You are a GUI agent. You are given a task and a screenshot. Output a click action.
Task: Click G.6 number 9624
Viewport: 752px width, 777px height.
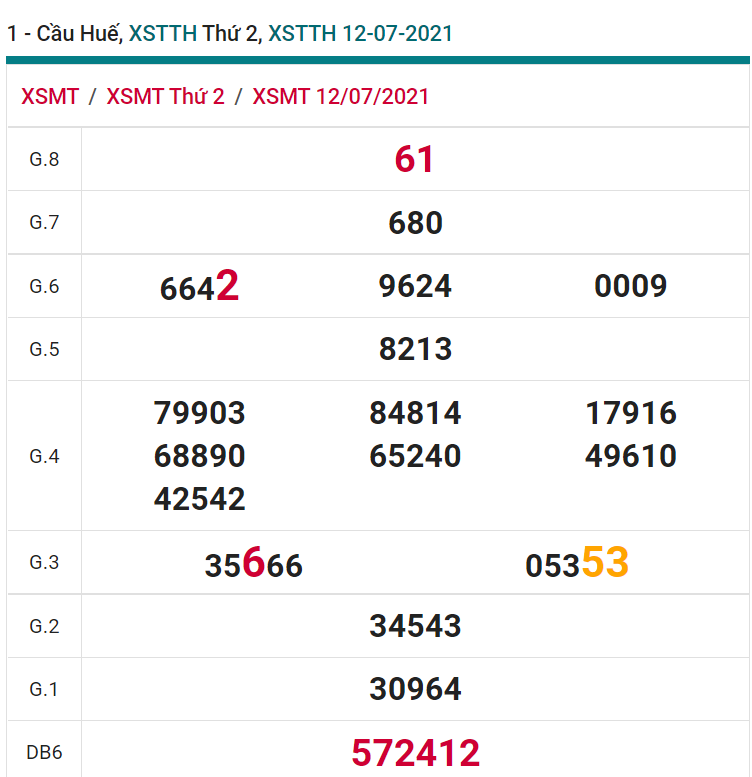(x=415, y=286)
